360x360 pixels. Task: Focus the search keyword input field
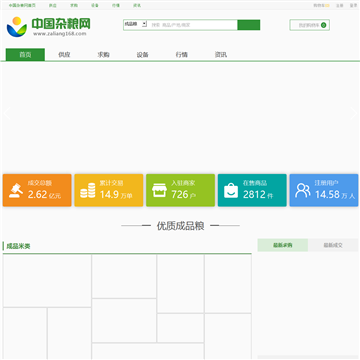coord(193,25)
